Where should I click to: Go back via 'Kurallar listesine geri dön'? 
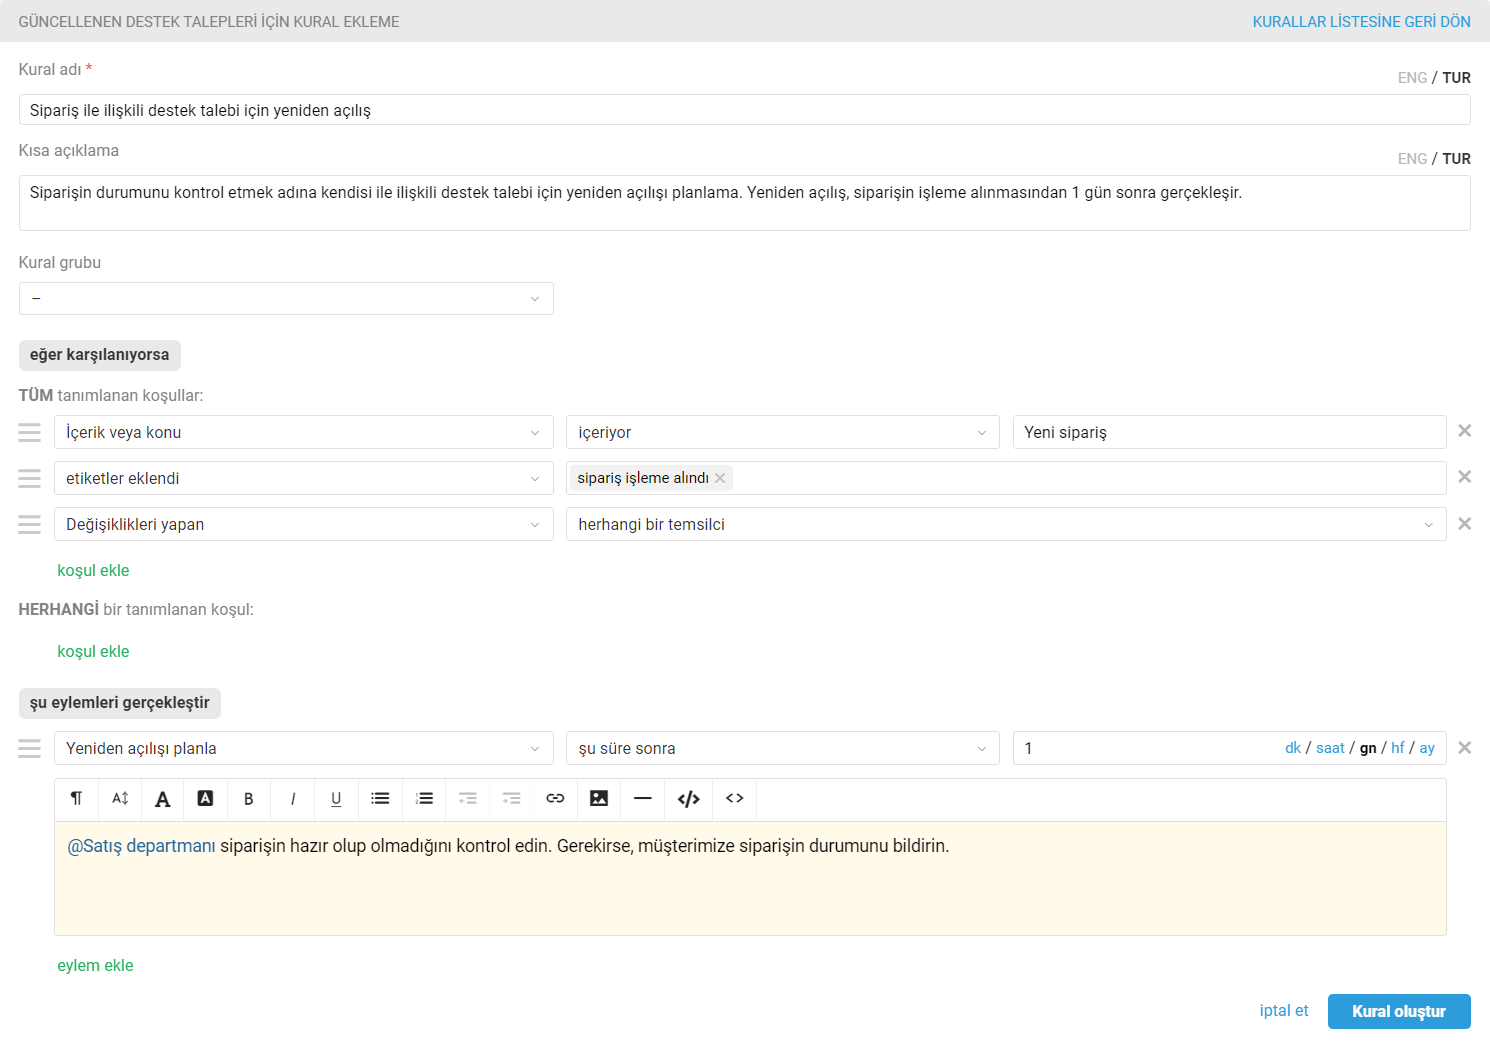[x=1361, y=22]
